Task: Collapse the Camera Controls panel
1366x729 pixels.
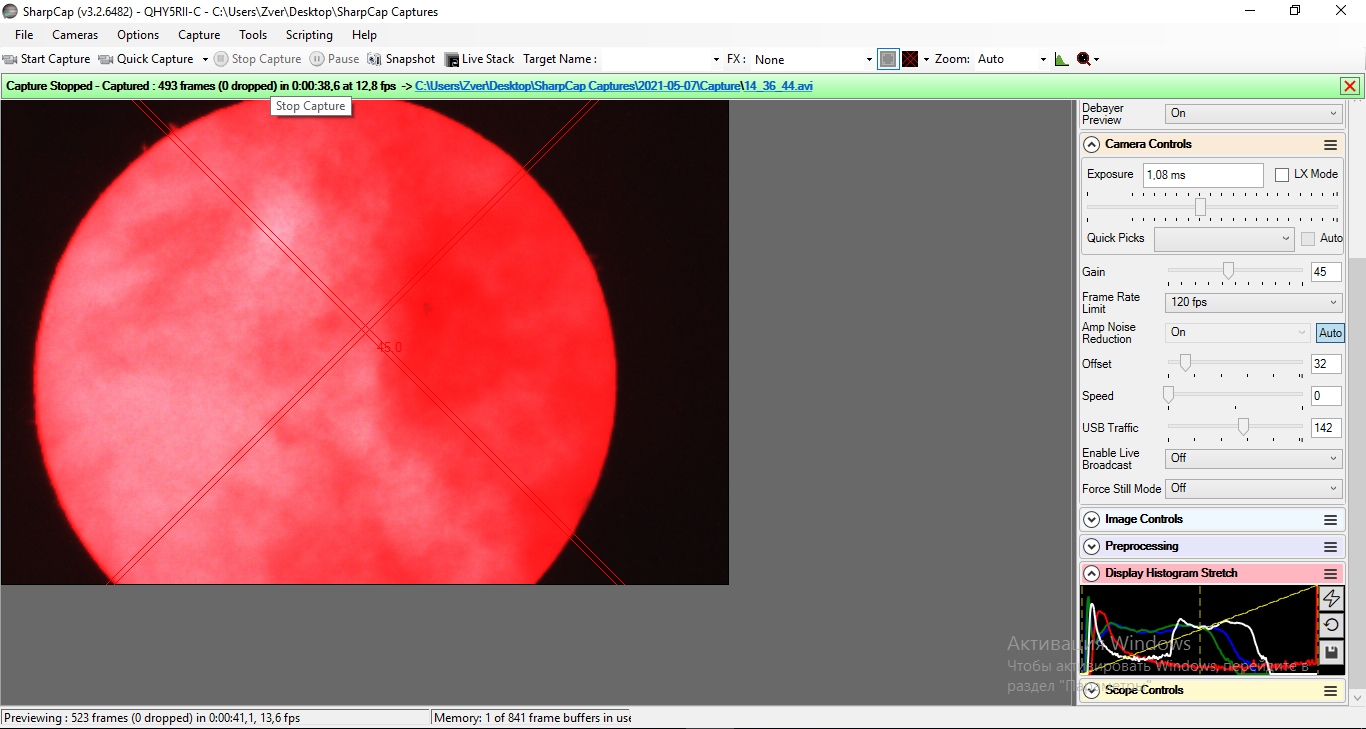Action: click(x=1092, y=144)
